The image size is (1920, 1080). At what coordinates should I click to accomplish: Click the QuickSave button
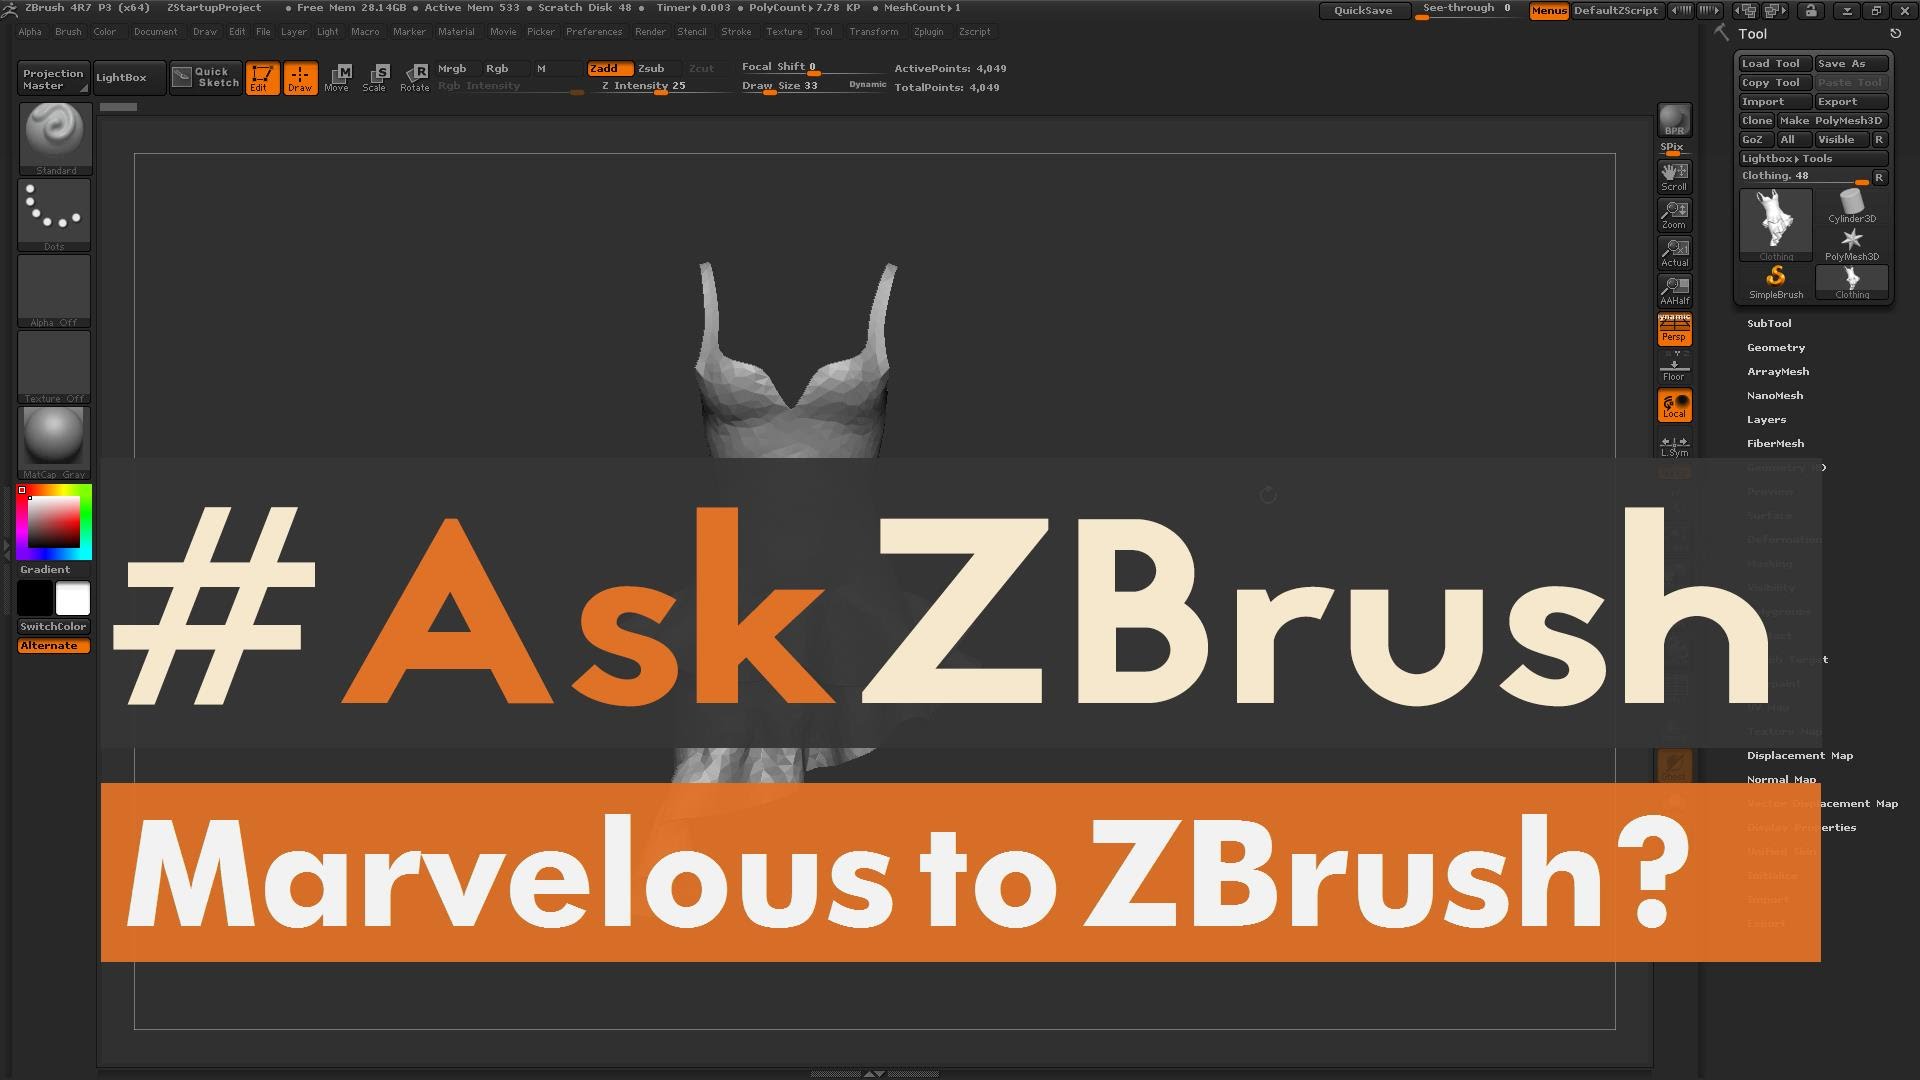click(1362, 11)
